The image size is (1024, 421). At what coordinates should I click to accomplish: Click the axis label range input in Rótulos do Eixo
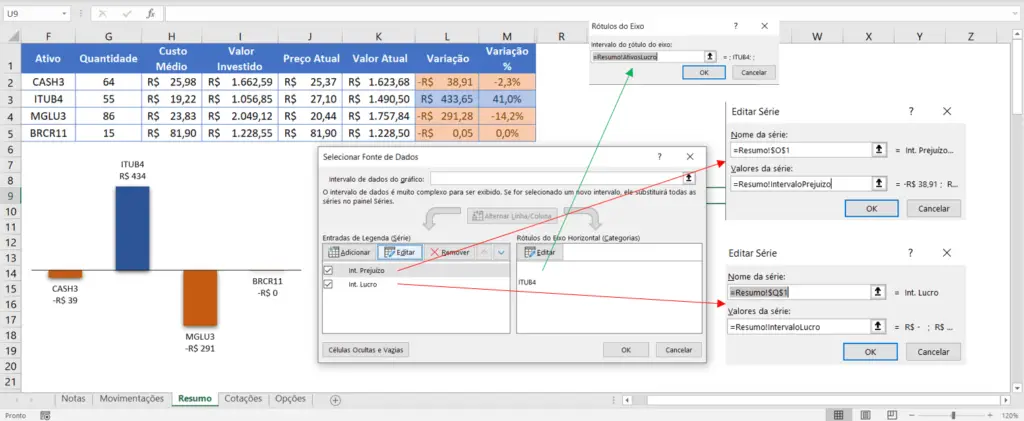(647, 57)
